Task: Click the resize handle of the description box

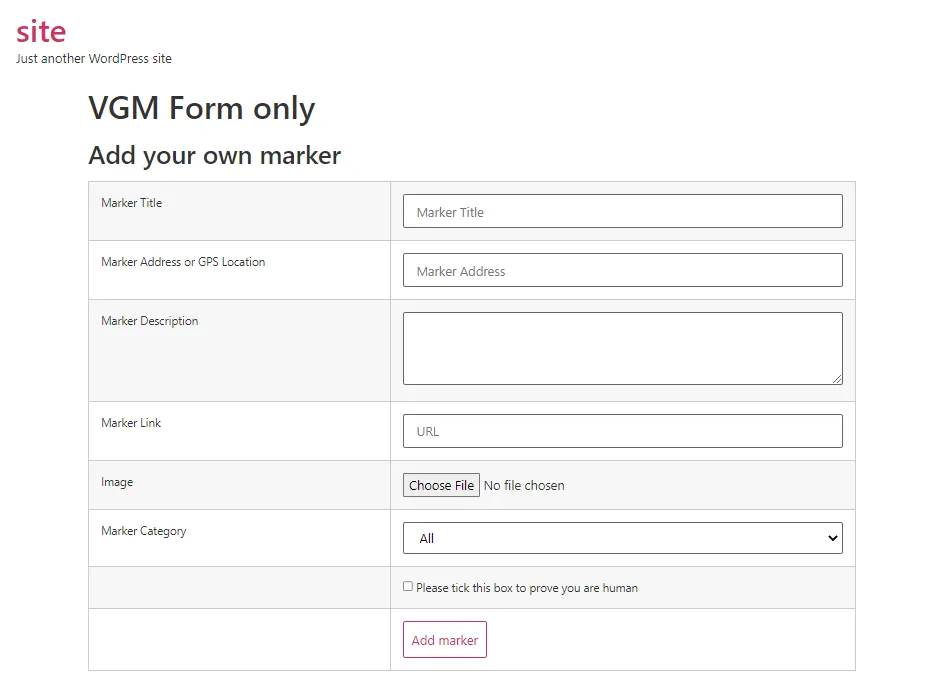Action: pos(837,378)
